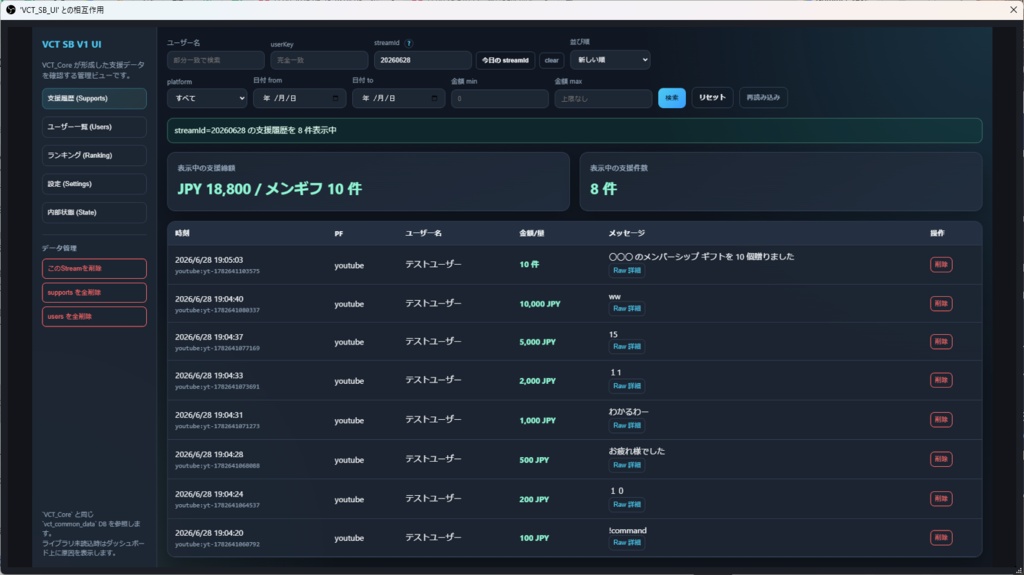Click users を全削除 button
Viewport: 1024px width, 575px height.
click(94, 316)
